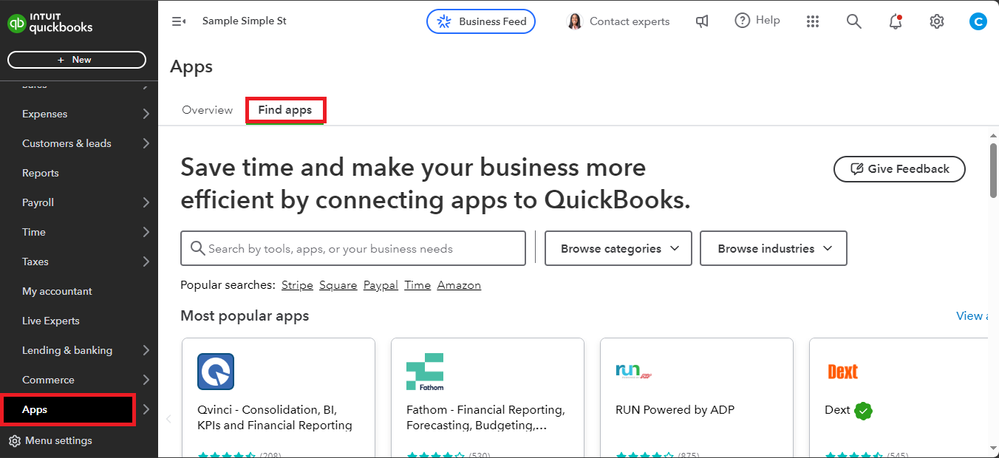Image resolution: width=999 pixels, height=458 pixels.
Task: Open the settings gear icon
Action: tap(936, 21)
